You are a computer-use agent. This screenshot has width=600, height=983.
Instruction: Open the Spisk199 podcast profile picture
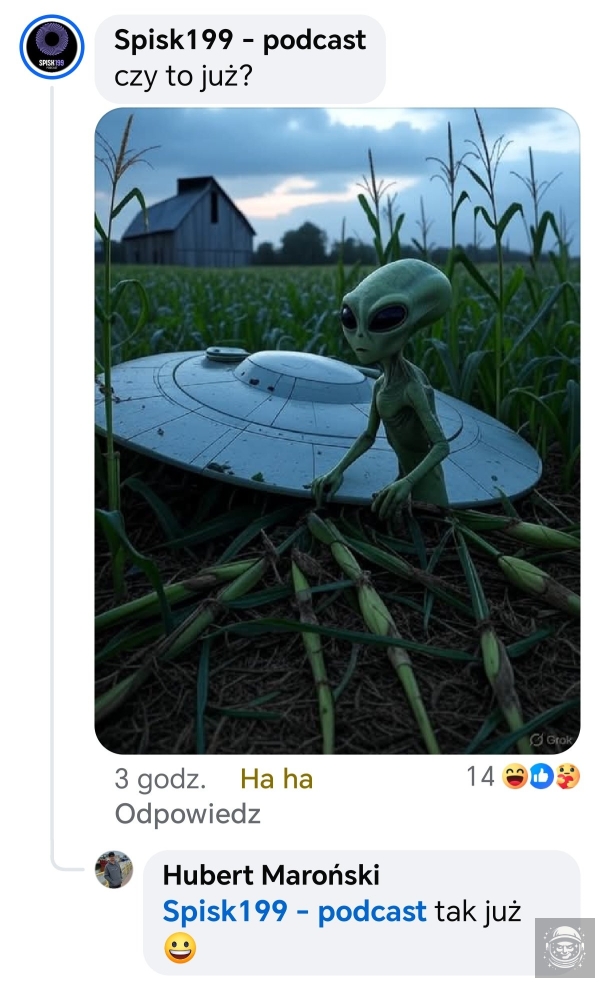click(x=51, y=46)
